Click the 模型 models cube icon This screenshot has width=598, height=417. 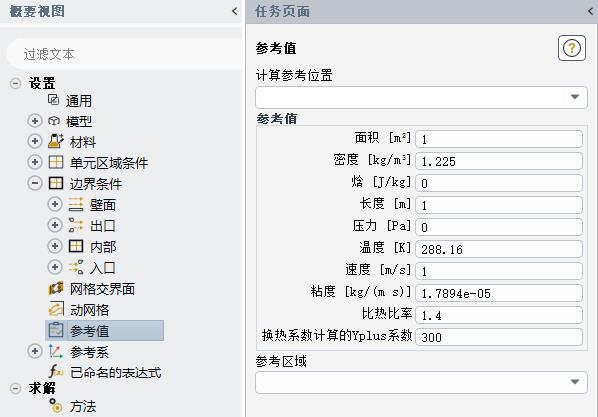(x=54, y=121)
